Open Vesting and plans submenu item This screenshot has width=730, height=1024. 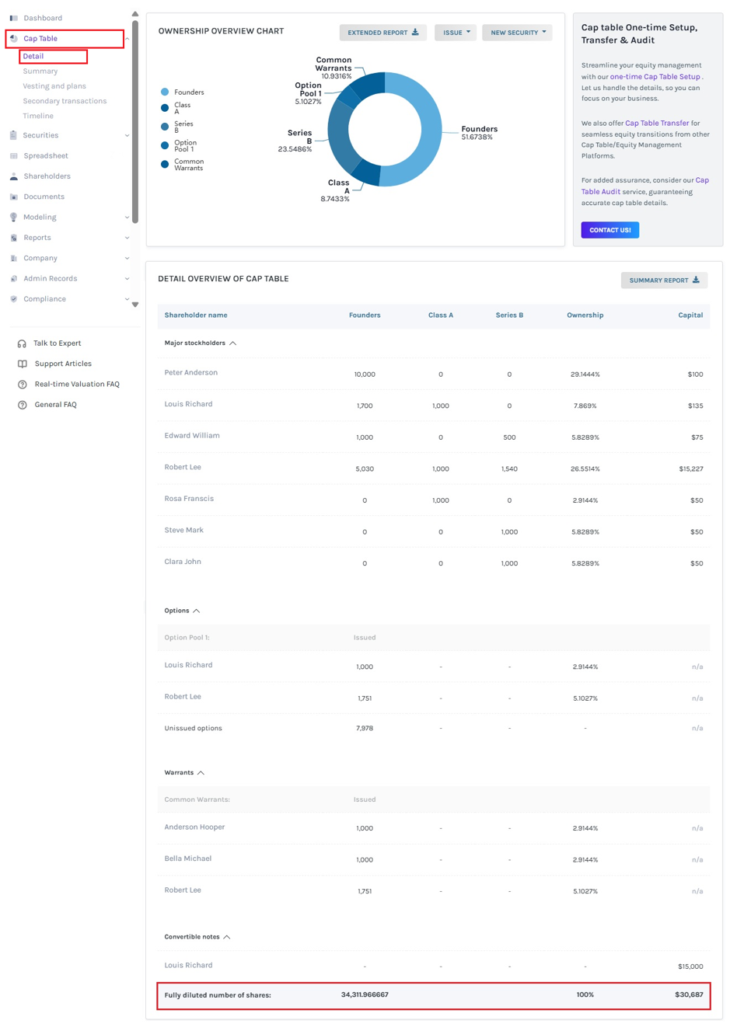(54, 86)
